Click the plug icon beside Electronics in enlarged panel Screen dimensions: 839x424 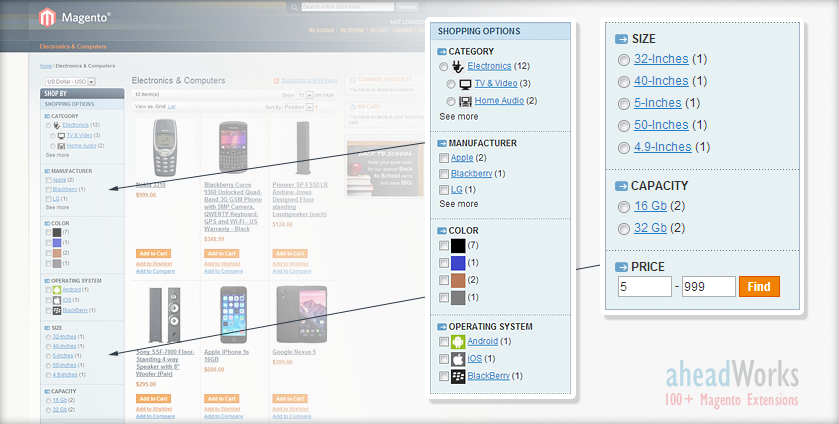457,66
